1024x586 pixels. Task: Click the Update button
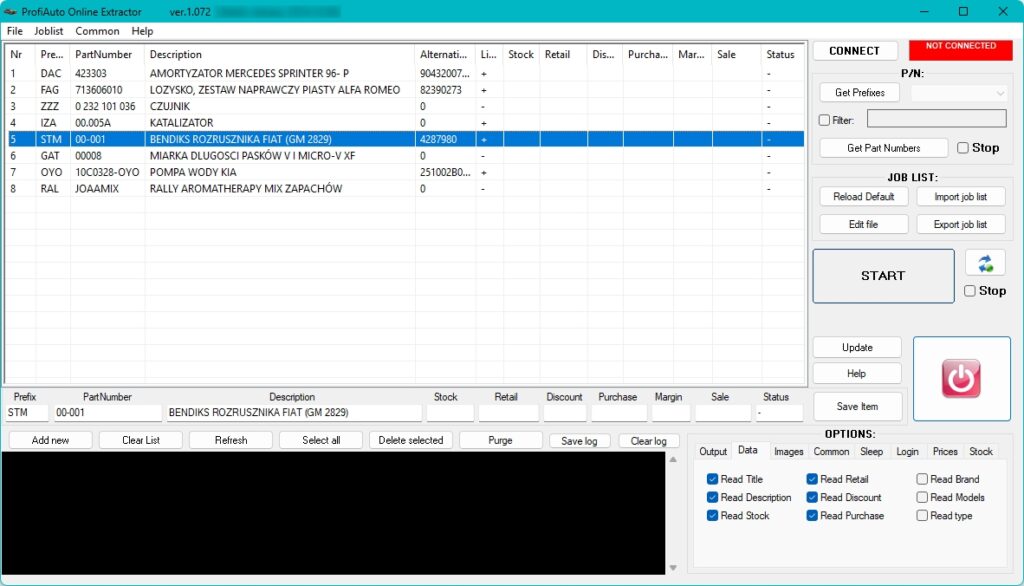[x=857, y=348]
